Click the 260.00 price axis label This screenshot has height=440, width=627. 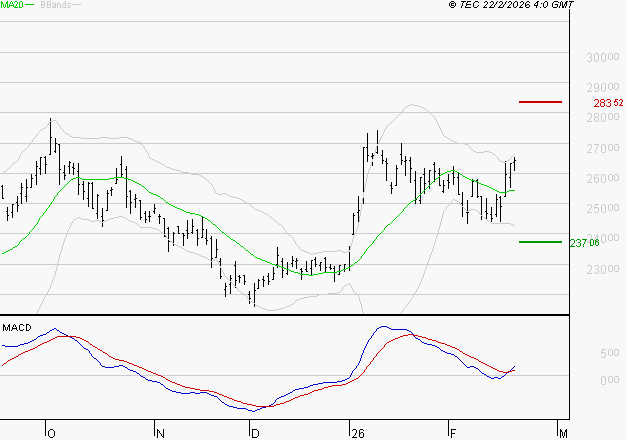pyautogui.click(x=603, y=178)
